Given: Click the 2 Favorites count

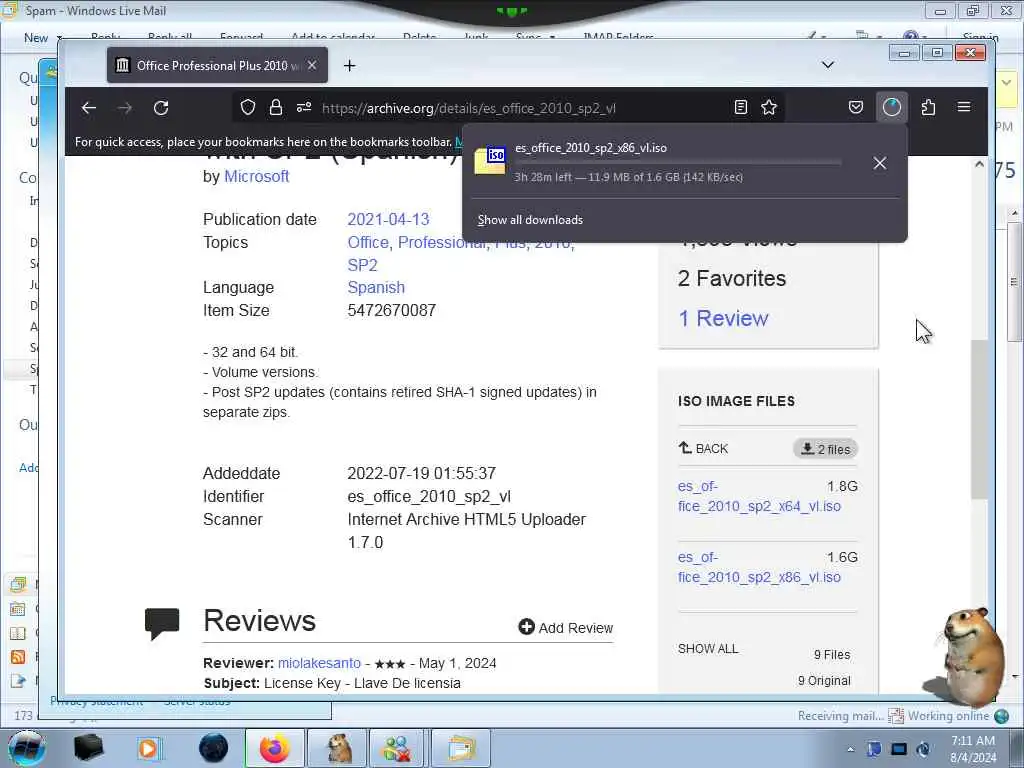Looking at the screenshot, I should pyautogui.click(x=732, y=279).
